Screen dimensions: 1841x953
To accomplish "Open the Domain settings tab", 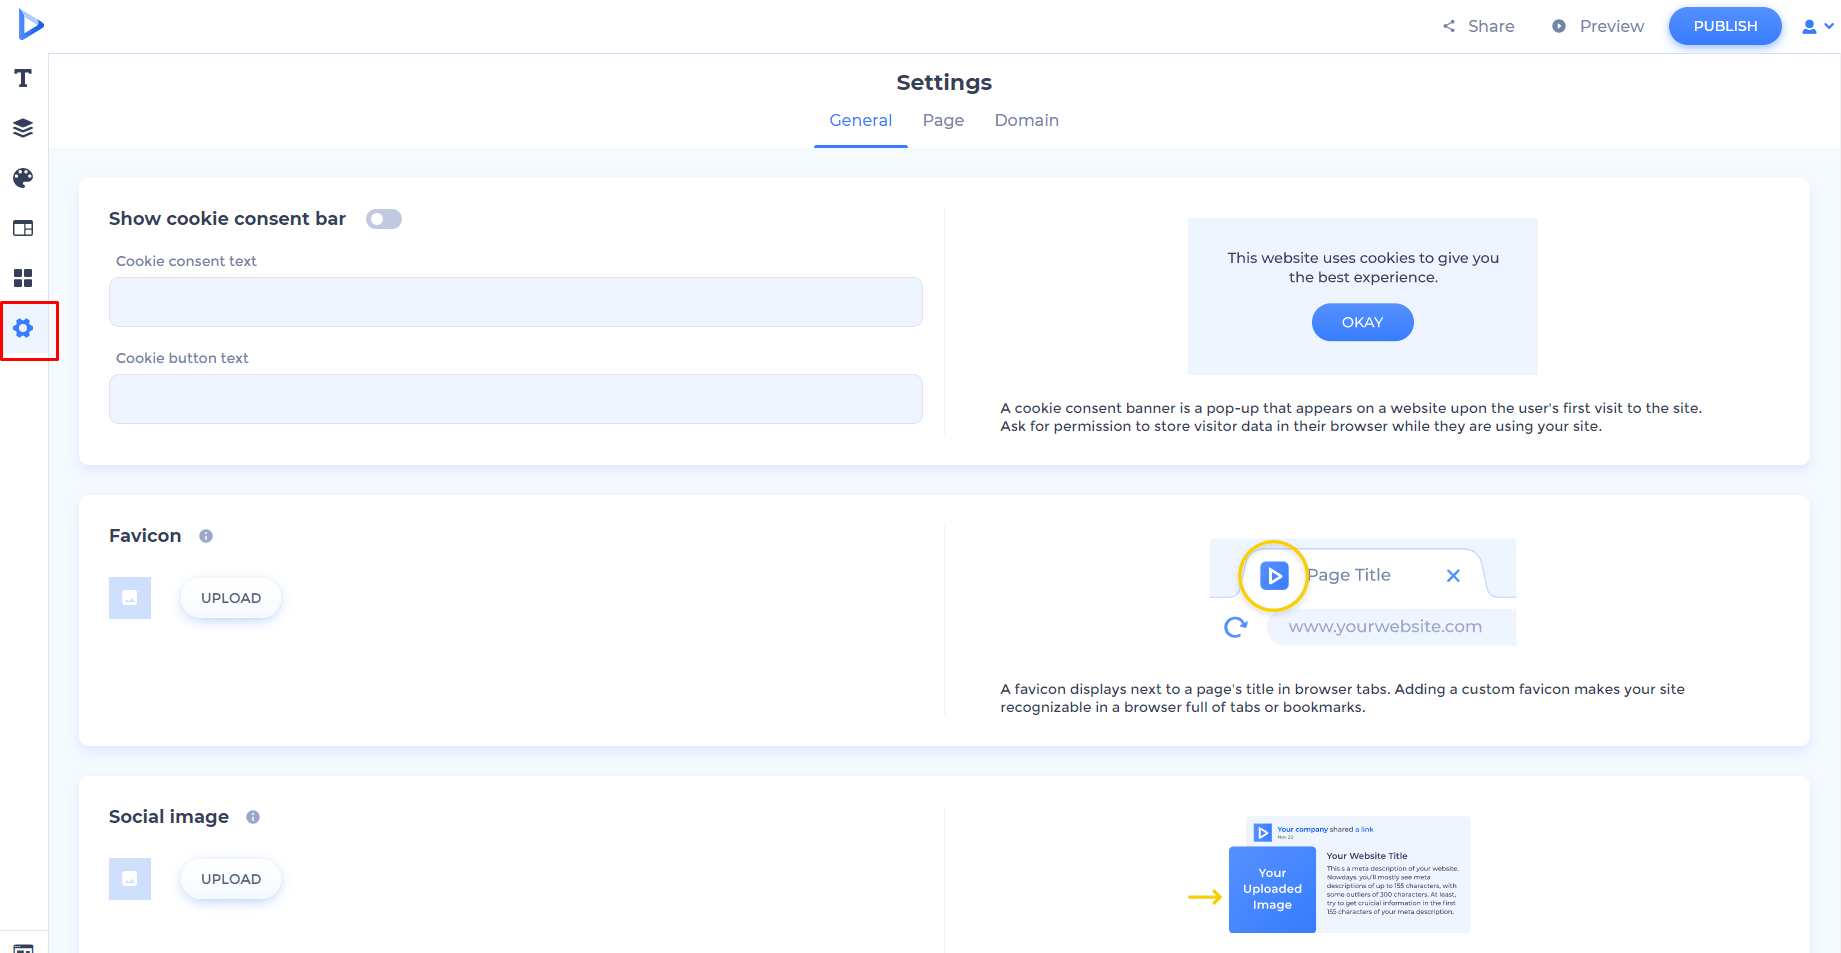I will tap(1026, 120).
